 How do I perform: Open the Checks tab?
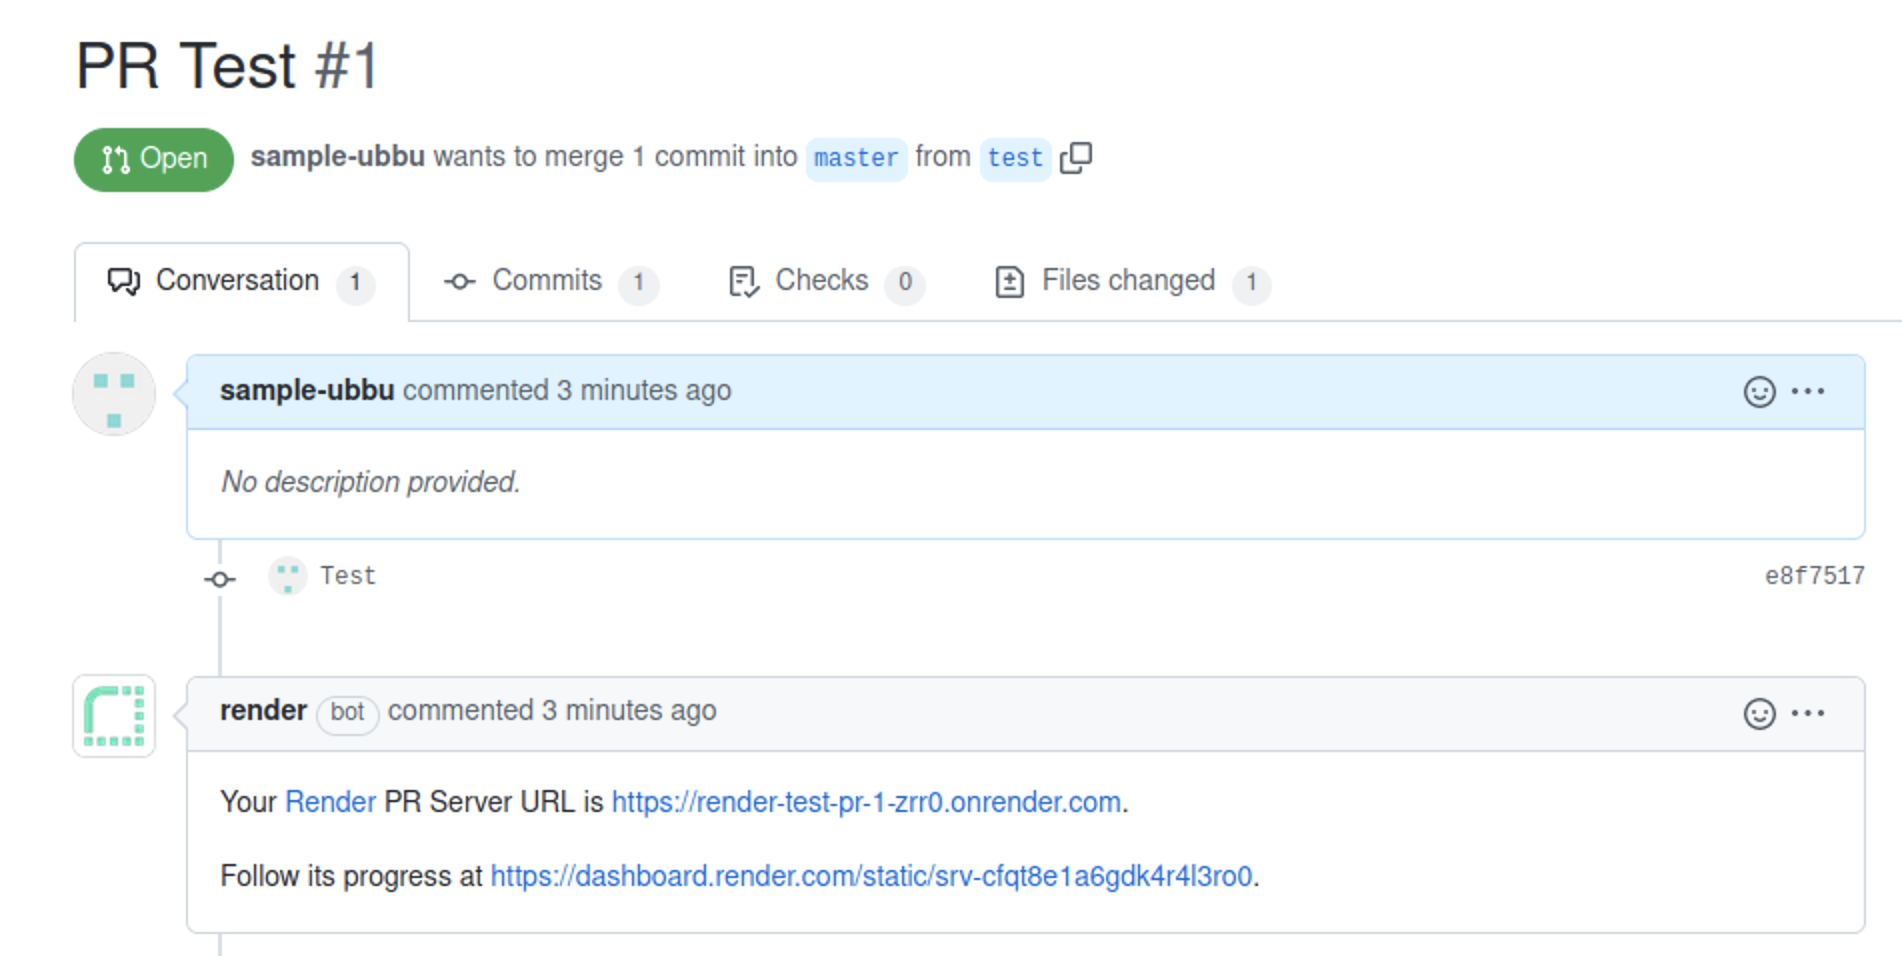point(824,282)
